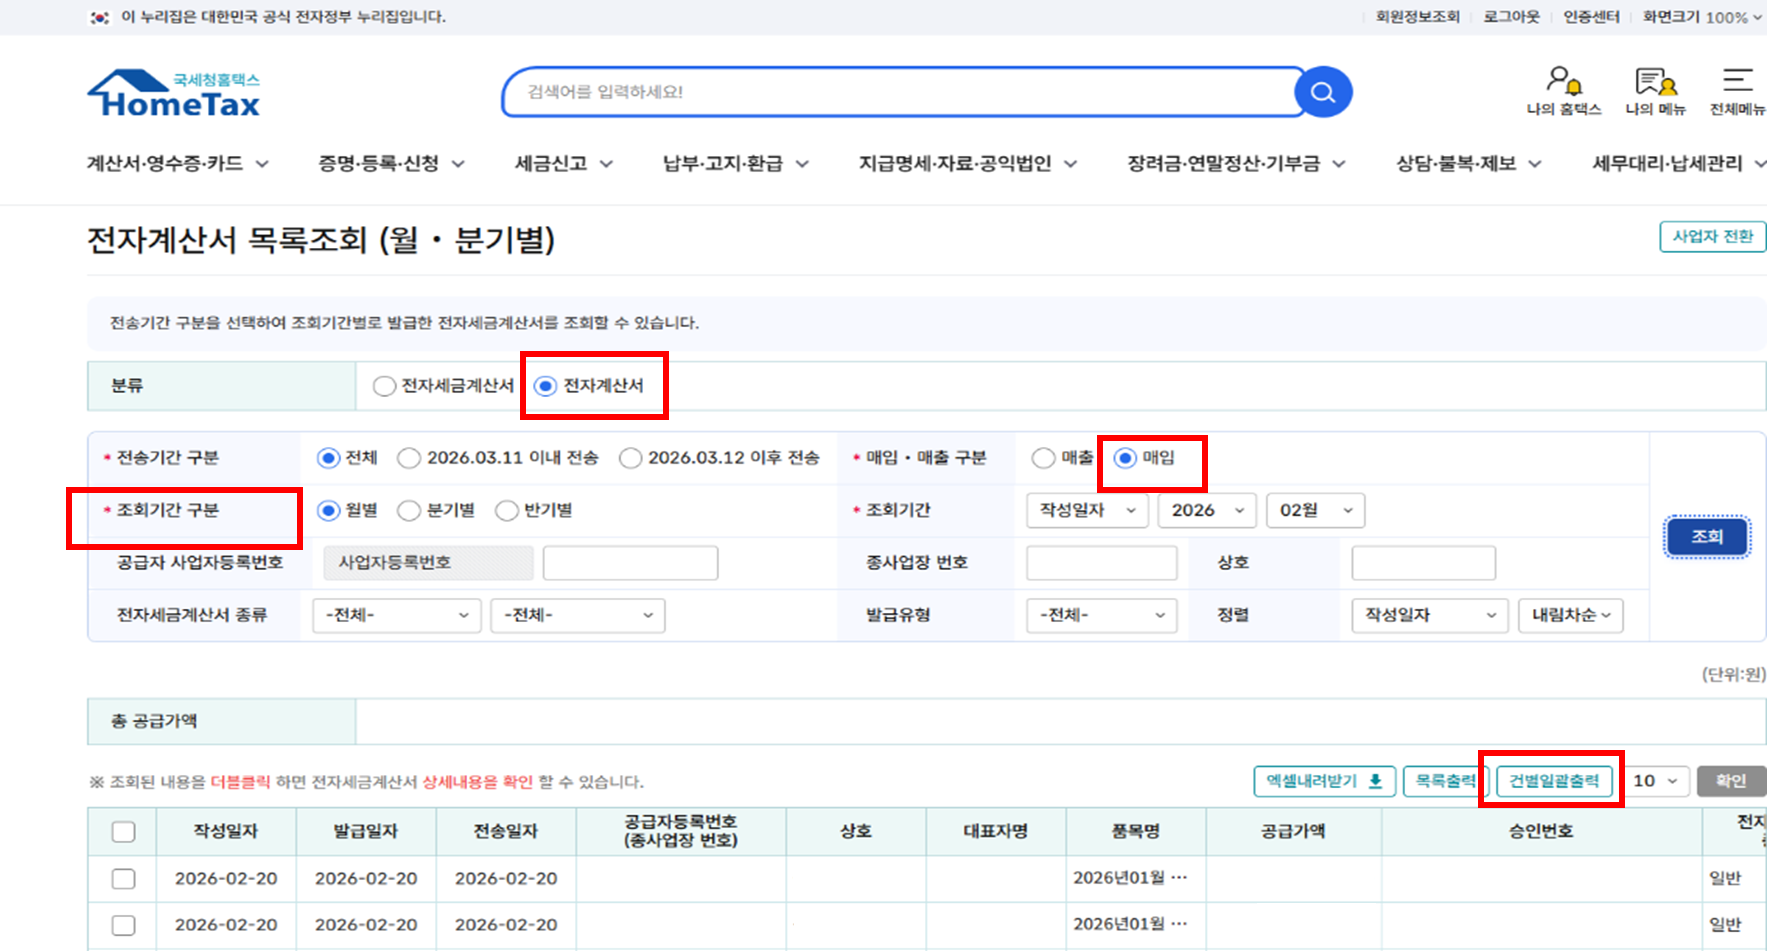Click the blue 조회 button
This screenshot has height=951, width=1767.
tap(1706, 537)
